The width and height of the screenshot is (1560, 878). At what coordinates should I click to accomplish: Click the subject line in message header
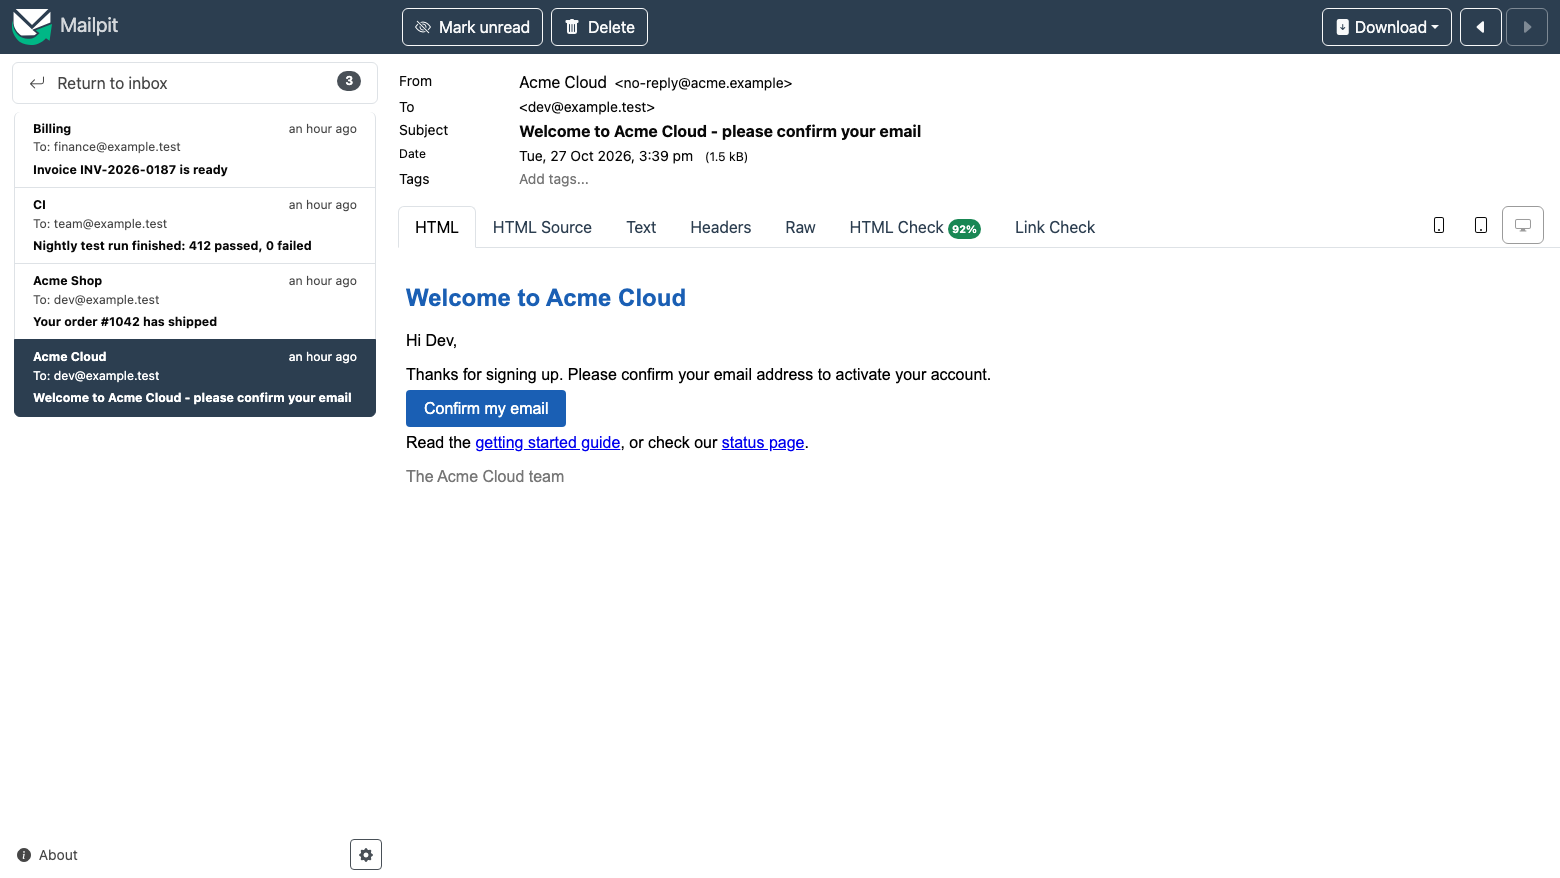tap(720, 131)
